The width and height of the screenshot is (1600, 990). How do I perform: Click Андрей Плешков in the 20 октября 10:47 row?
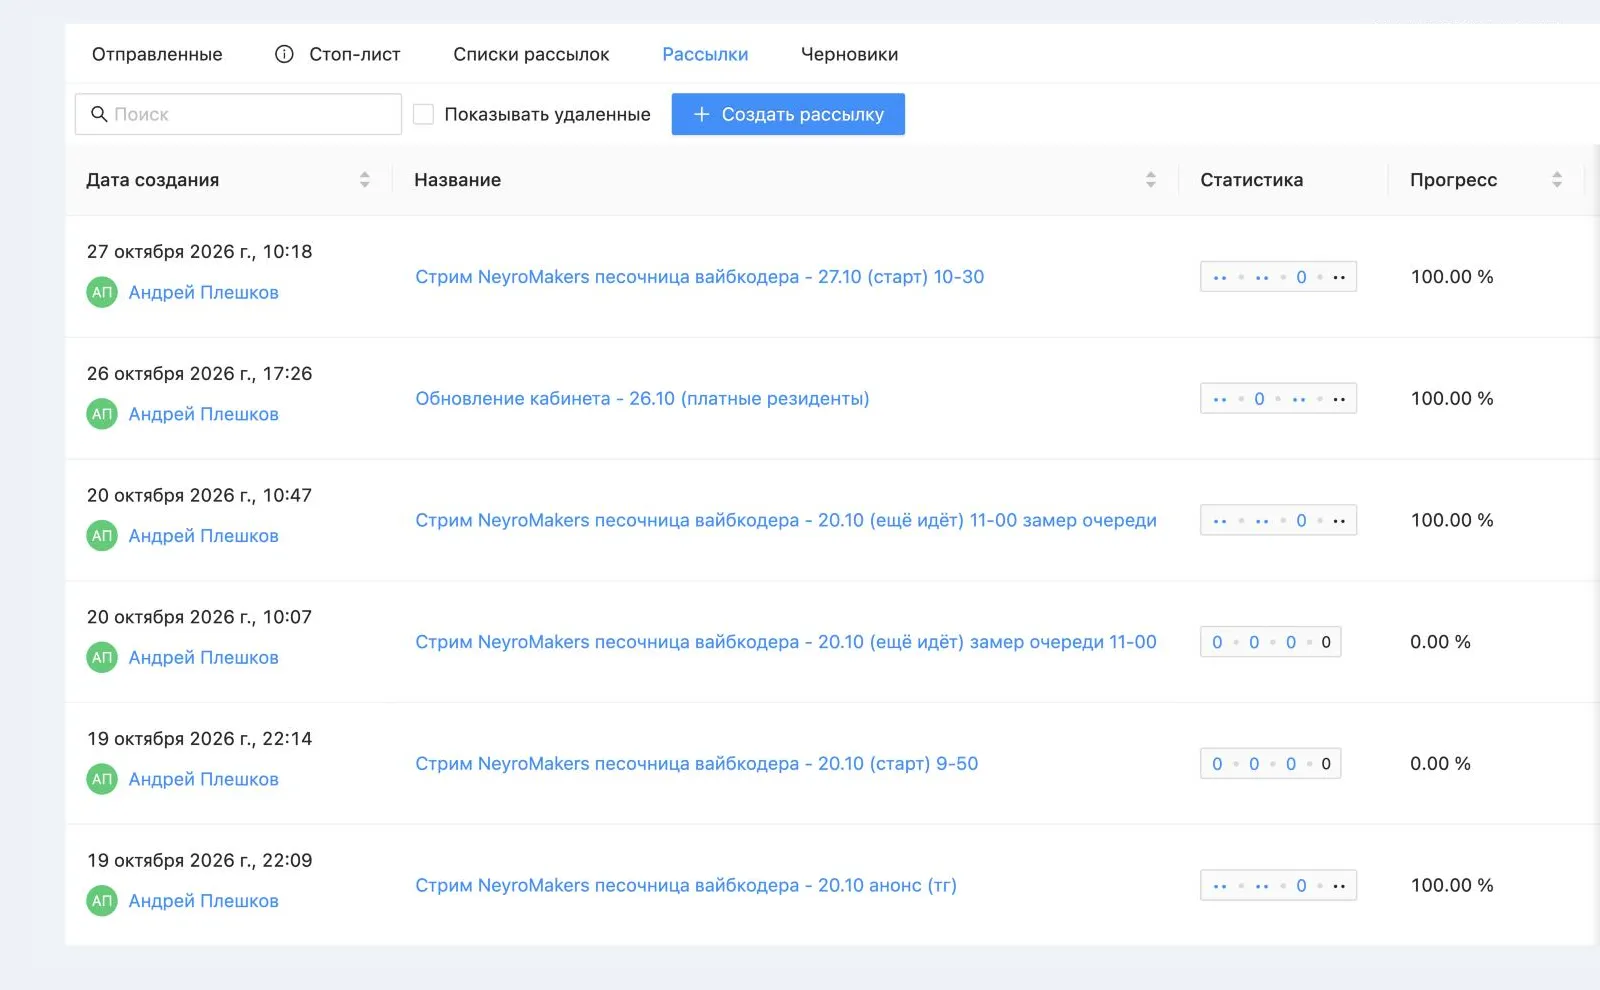pos(204,536)
